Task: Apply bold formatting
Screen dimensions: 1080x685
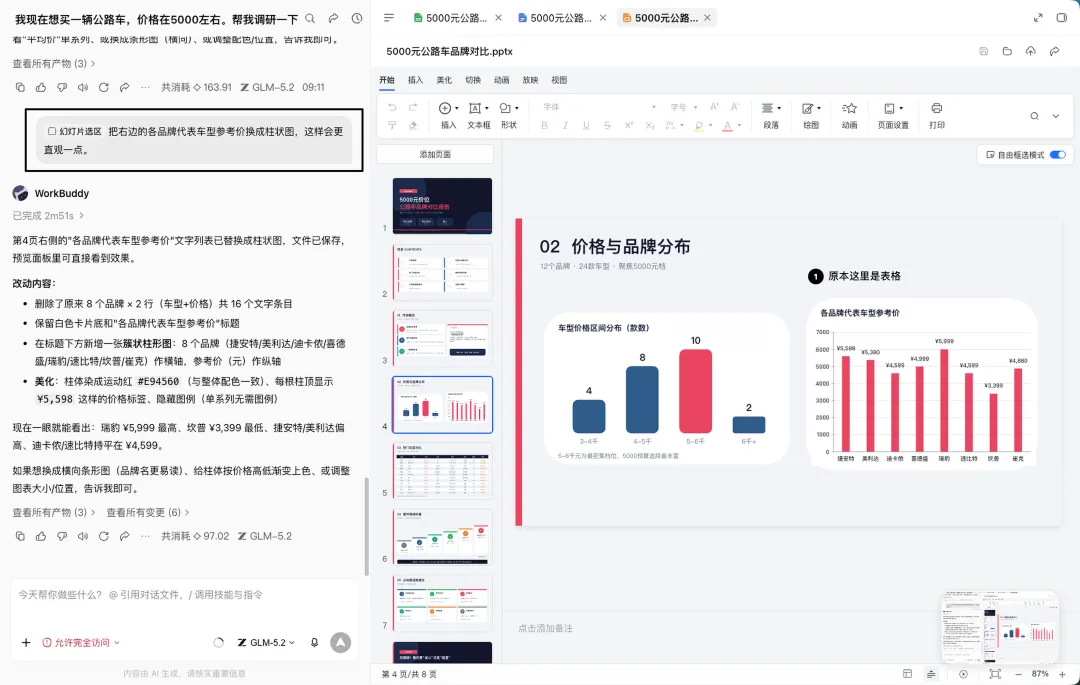Action: click(544, 125)
